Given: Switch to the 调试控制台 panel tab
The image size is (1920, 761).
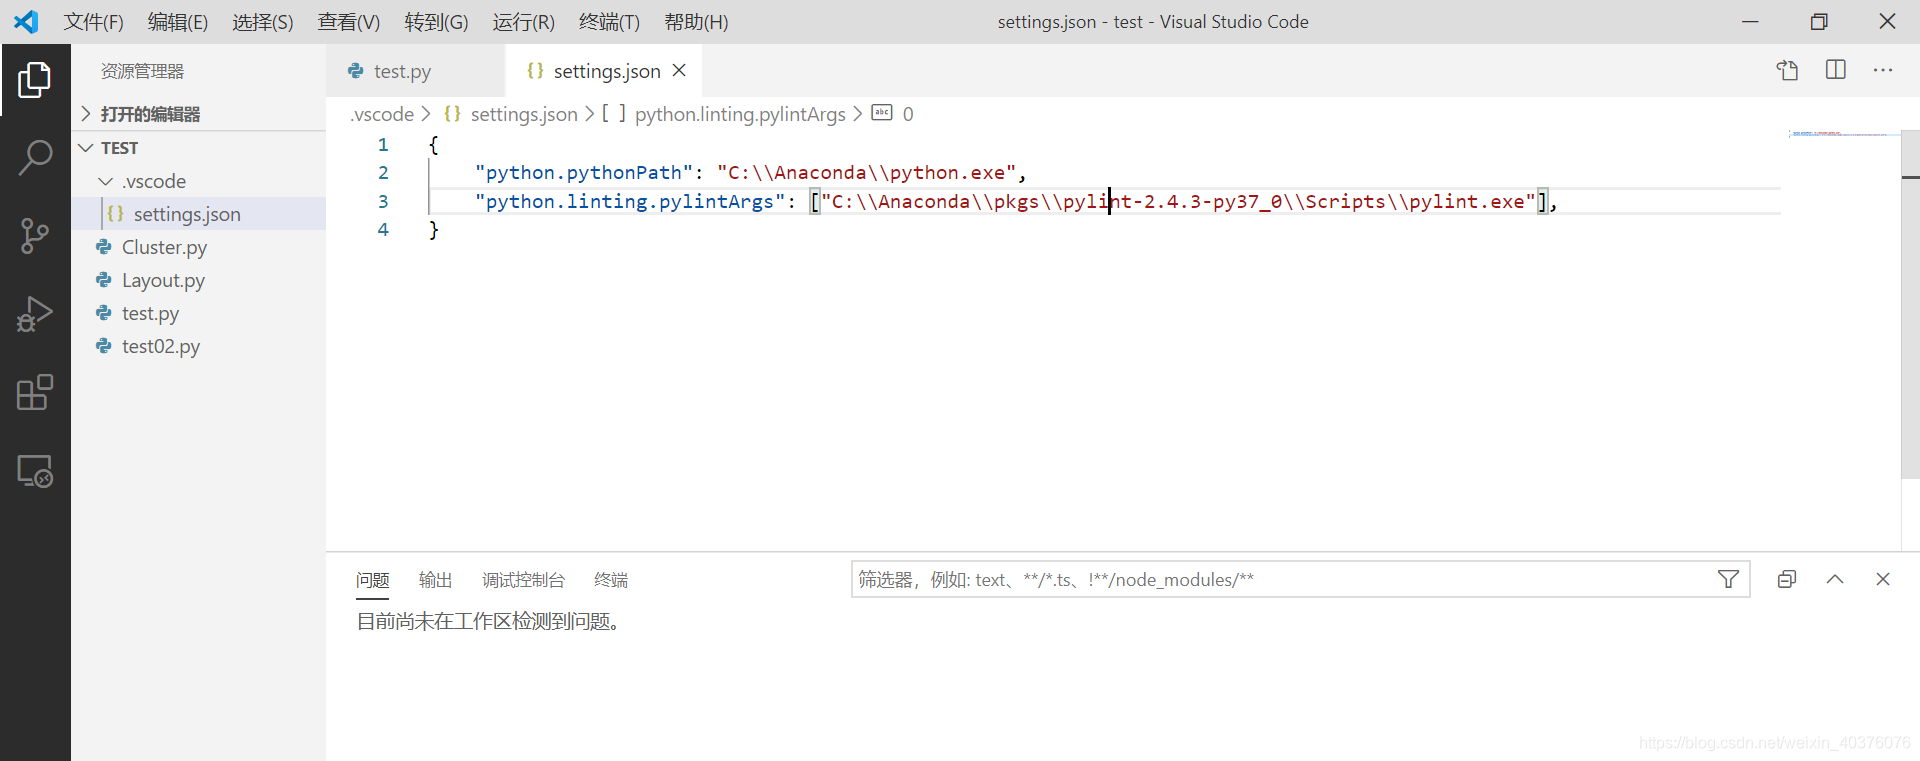Looking at the screenshot, I should click(523, 580).
